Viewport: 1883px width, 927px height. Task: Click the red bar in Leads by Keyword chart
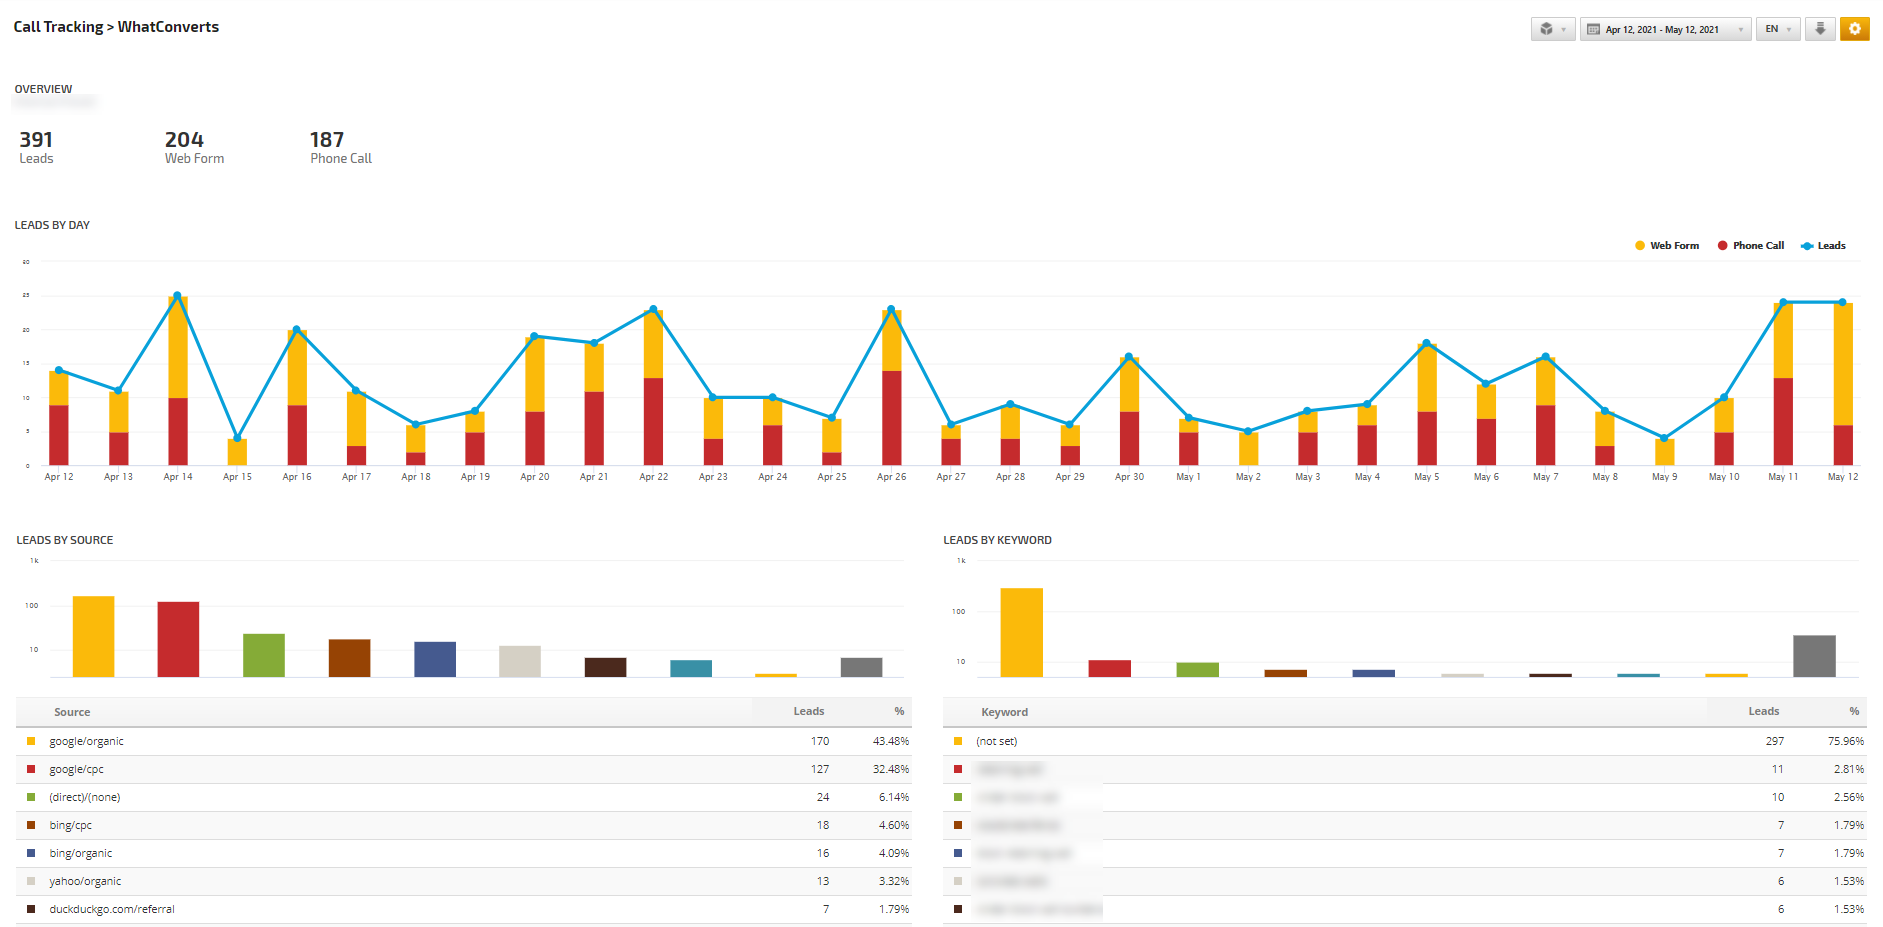tap(1109, 668)
